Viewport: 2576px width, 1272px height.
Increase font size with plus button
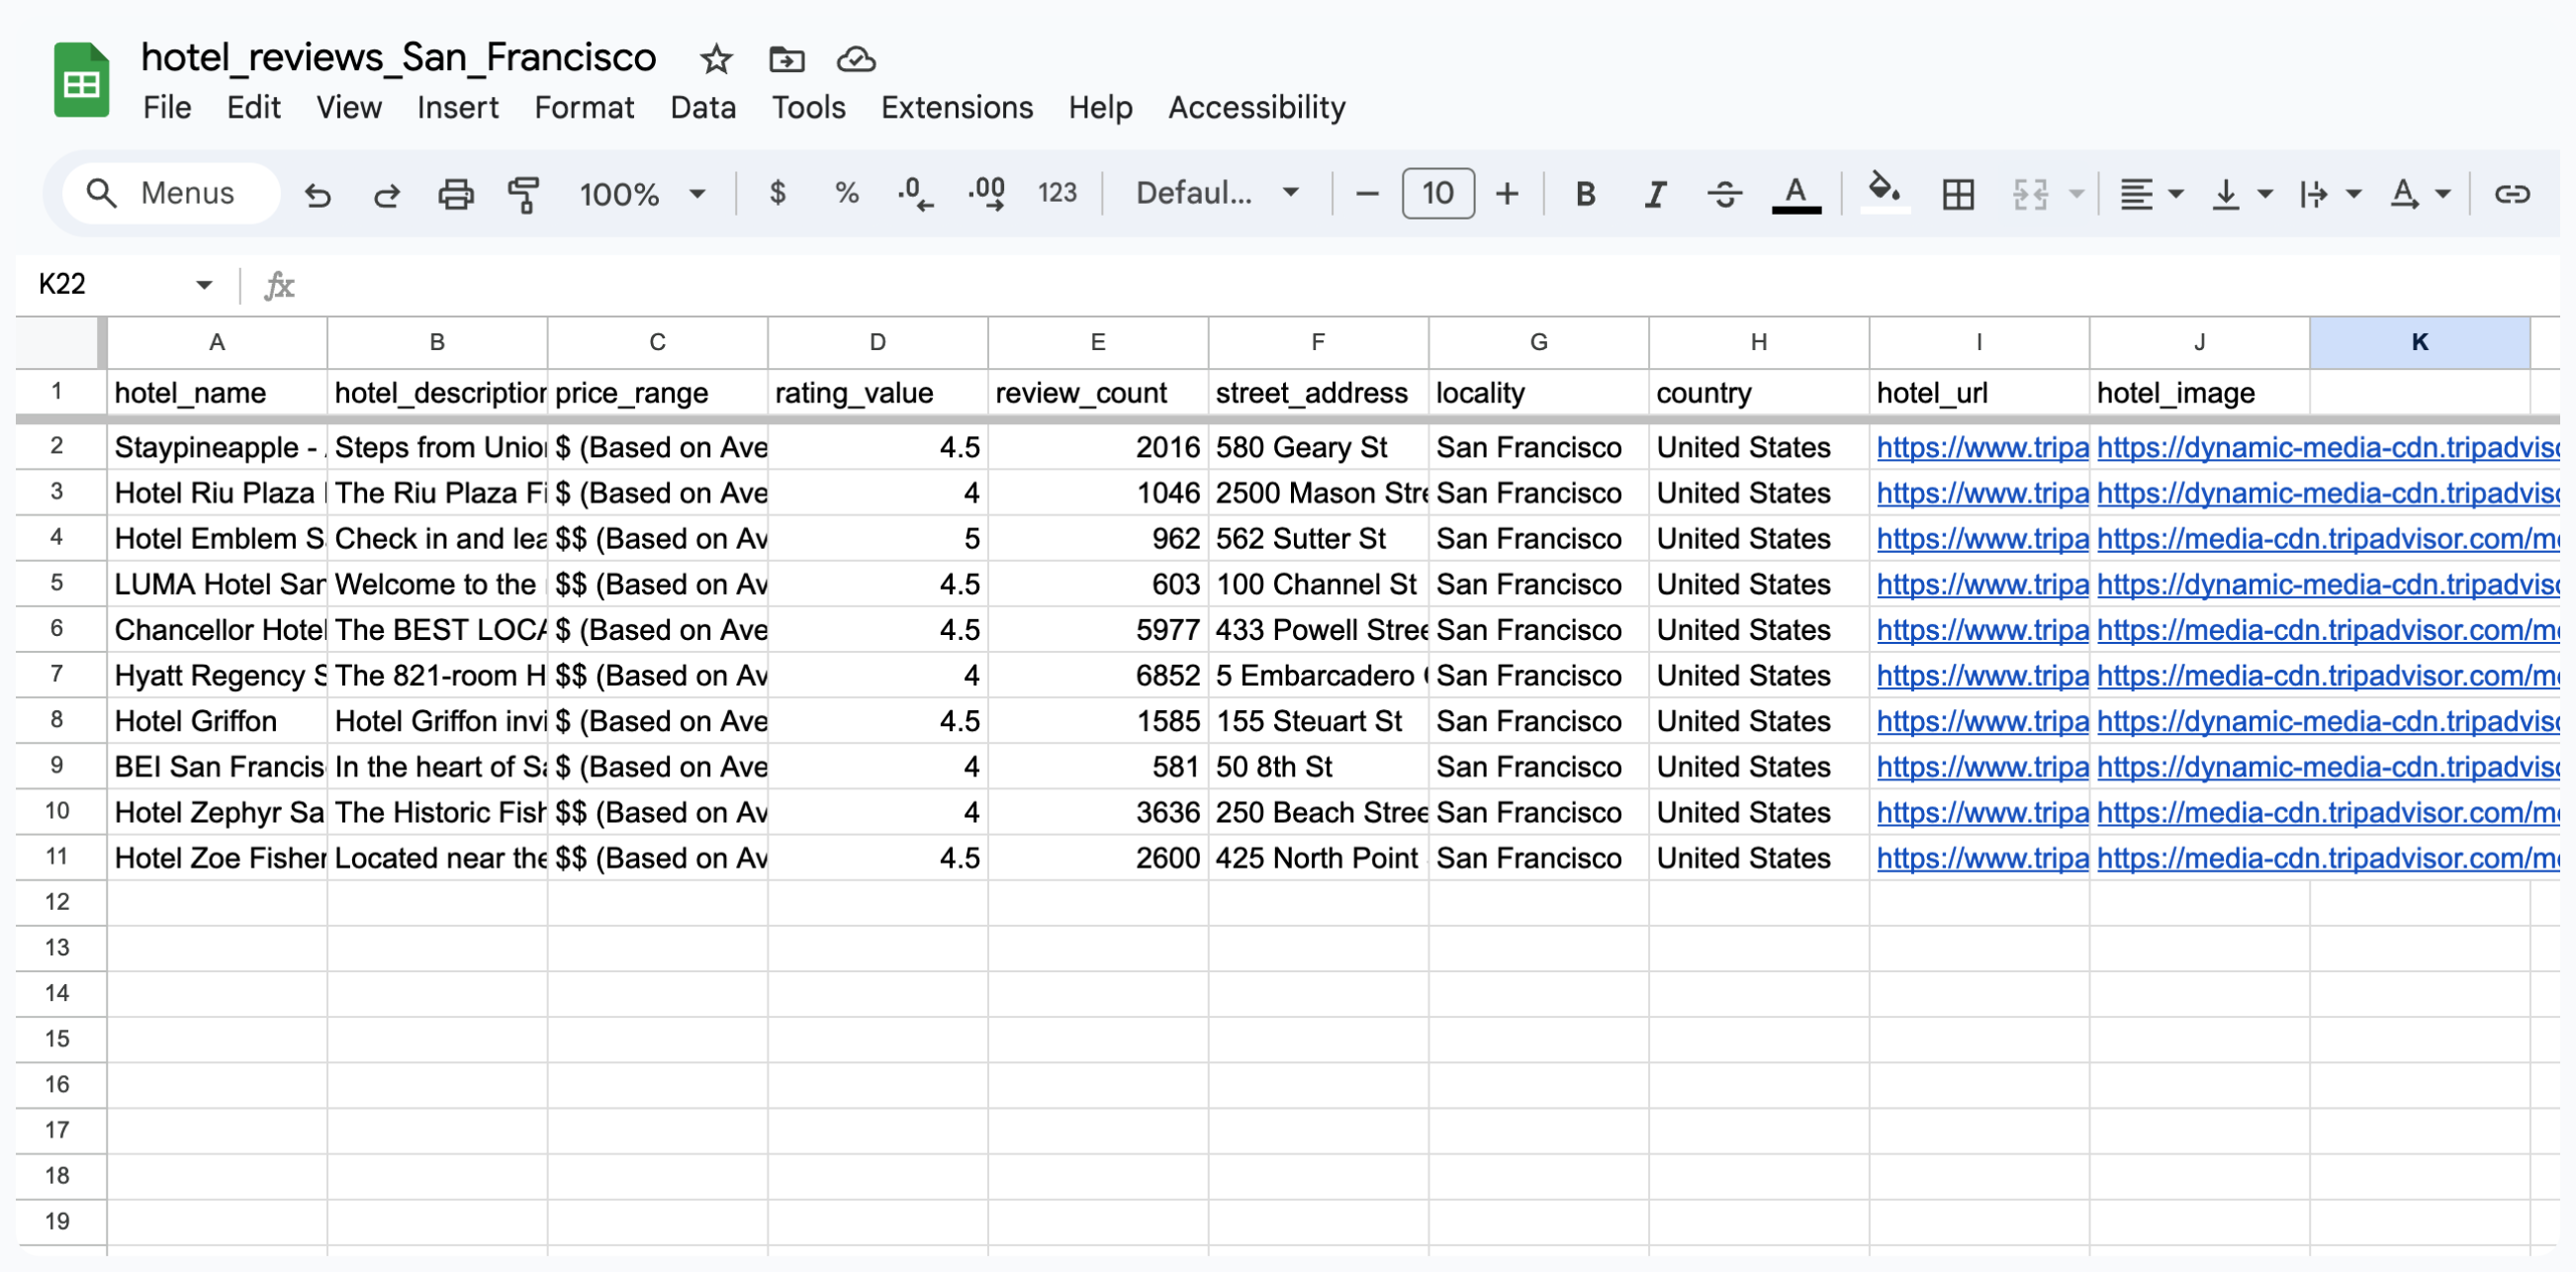point(1507,194)
